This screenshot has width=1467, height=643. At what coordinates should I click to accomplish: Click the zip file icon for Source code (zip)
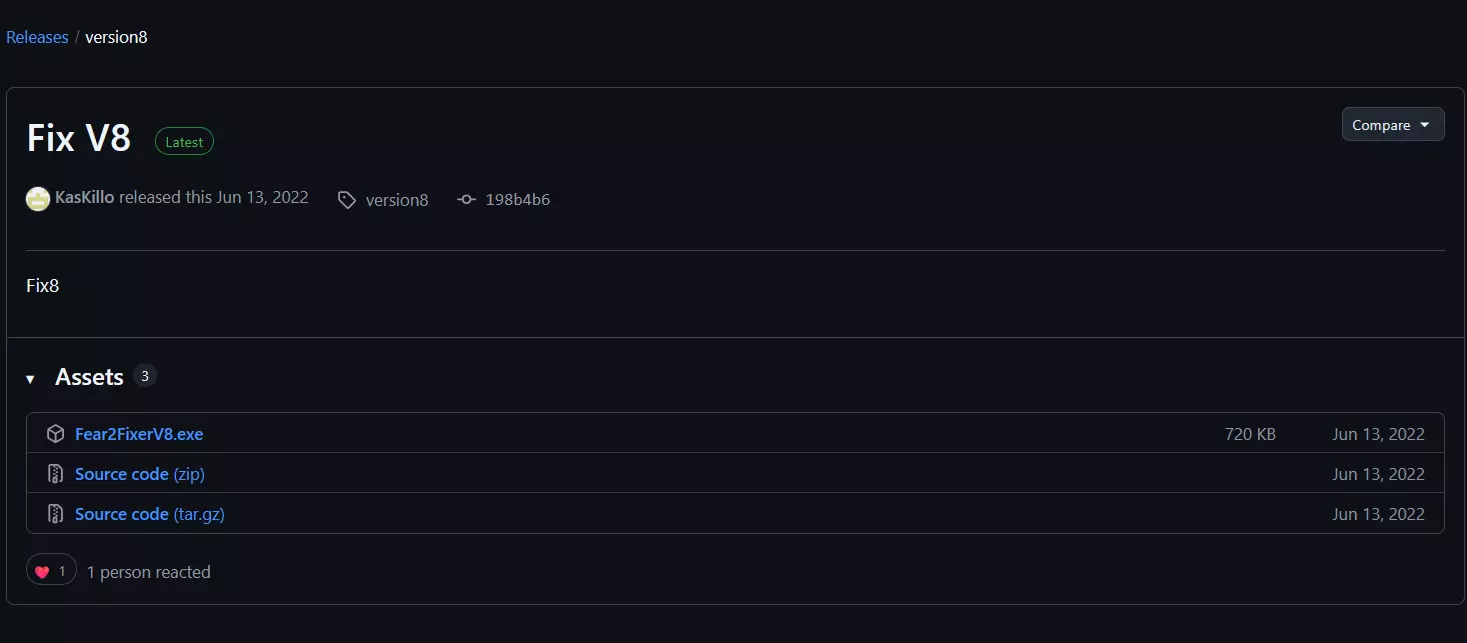point(56,474)
